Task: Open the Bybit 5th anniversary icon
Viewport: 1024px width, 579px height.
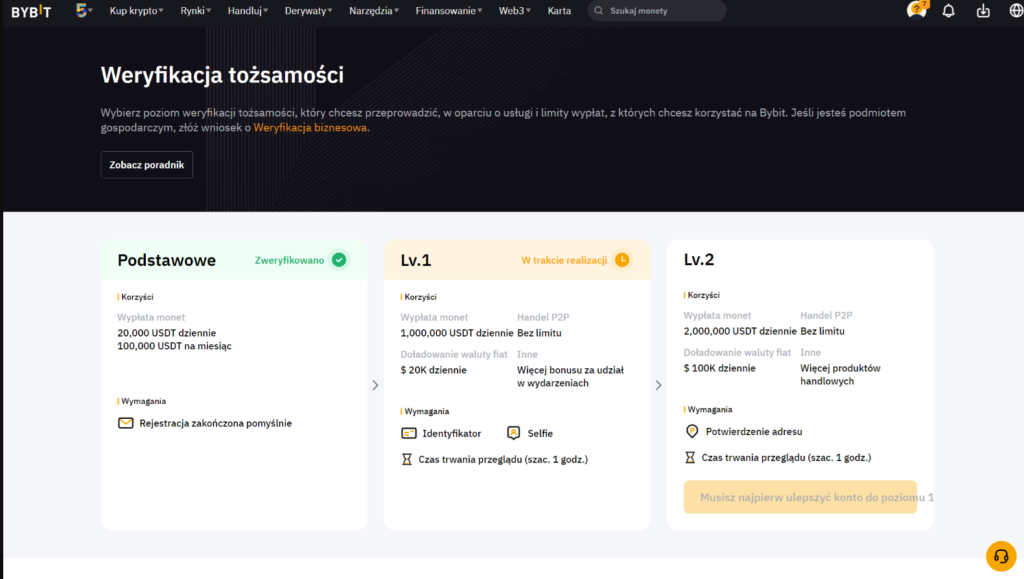Action: 84,11
